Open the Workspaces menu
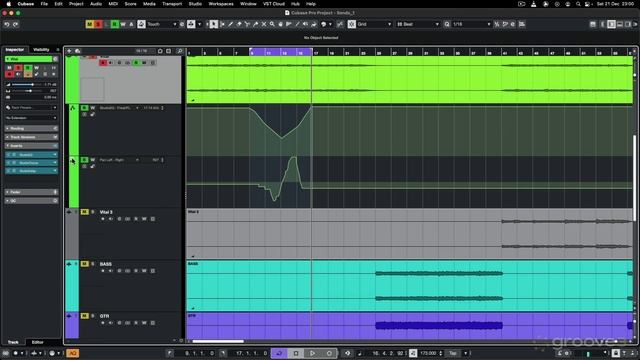Screen dimensions: 640x360 click(221, 4)
